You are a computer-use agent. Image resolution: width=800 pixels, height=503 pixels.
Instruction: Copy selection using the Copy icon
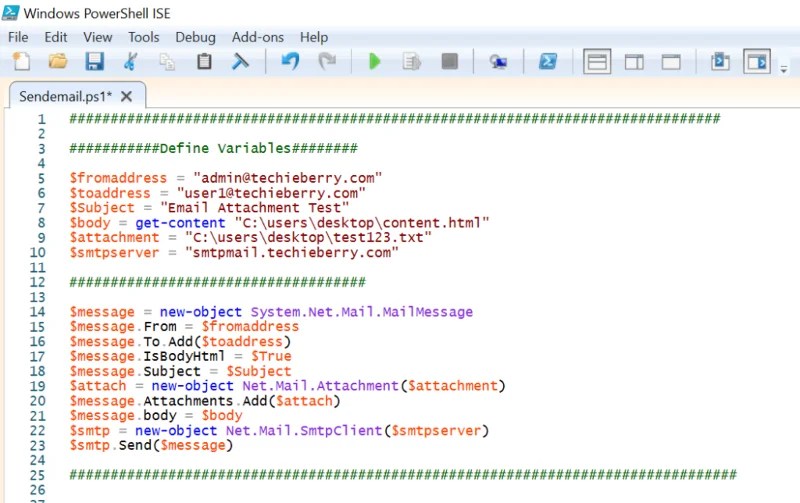click(x=167, y=62)
